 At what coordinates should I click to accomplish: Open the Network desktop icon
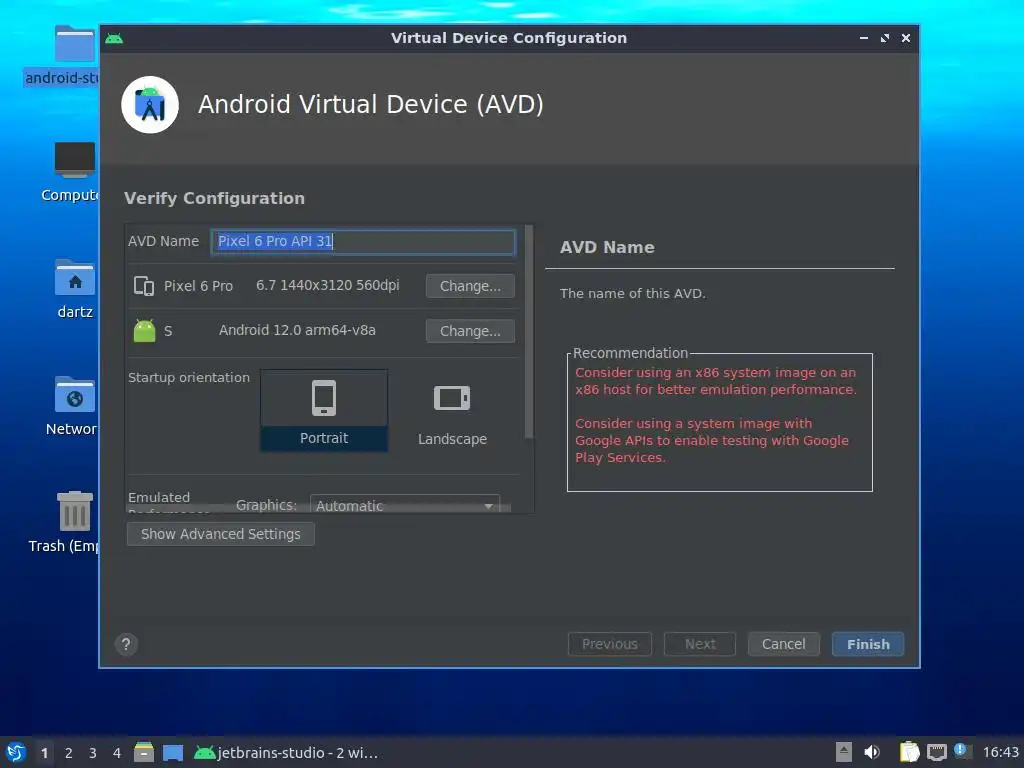[73, 406]
